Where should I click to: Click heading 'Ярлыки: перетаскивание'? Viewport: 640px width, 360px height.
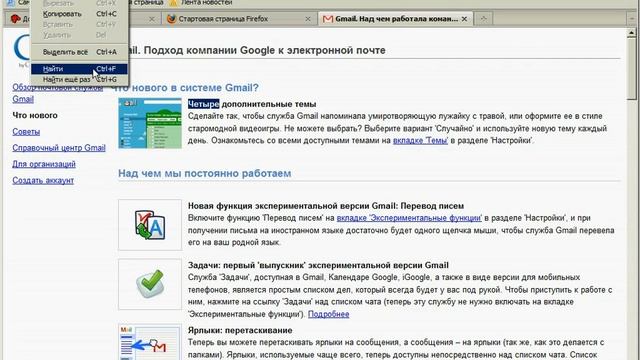point(240,330)
